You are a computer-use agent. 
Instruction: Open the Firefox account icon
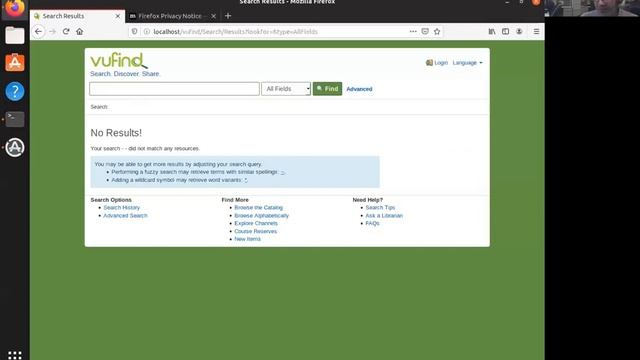click(x=519, y=31)
